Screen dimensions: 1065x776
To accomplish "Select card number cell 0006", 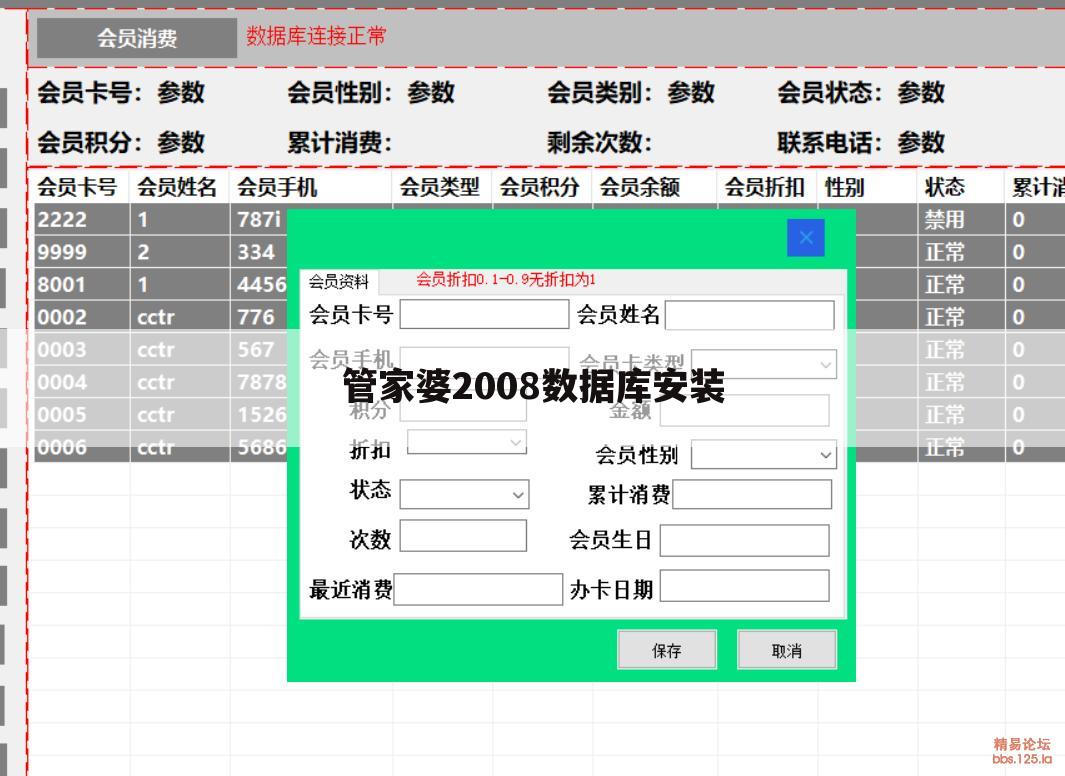I will tap(82, 447).
